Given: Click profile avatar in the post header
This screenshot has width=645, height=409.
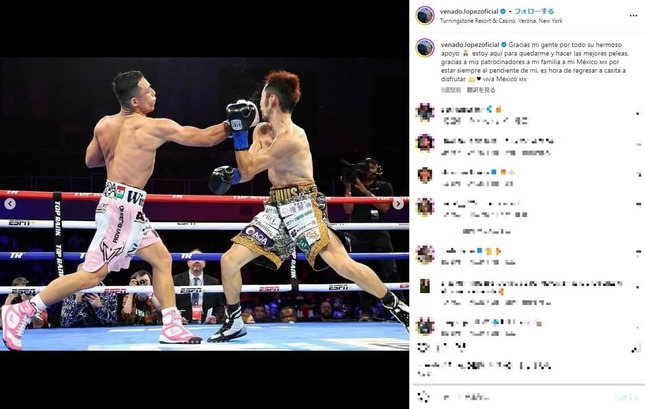Looking at the screenshot, I should point(425,15).
